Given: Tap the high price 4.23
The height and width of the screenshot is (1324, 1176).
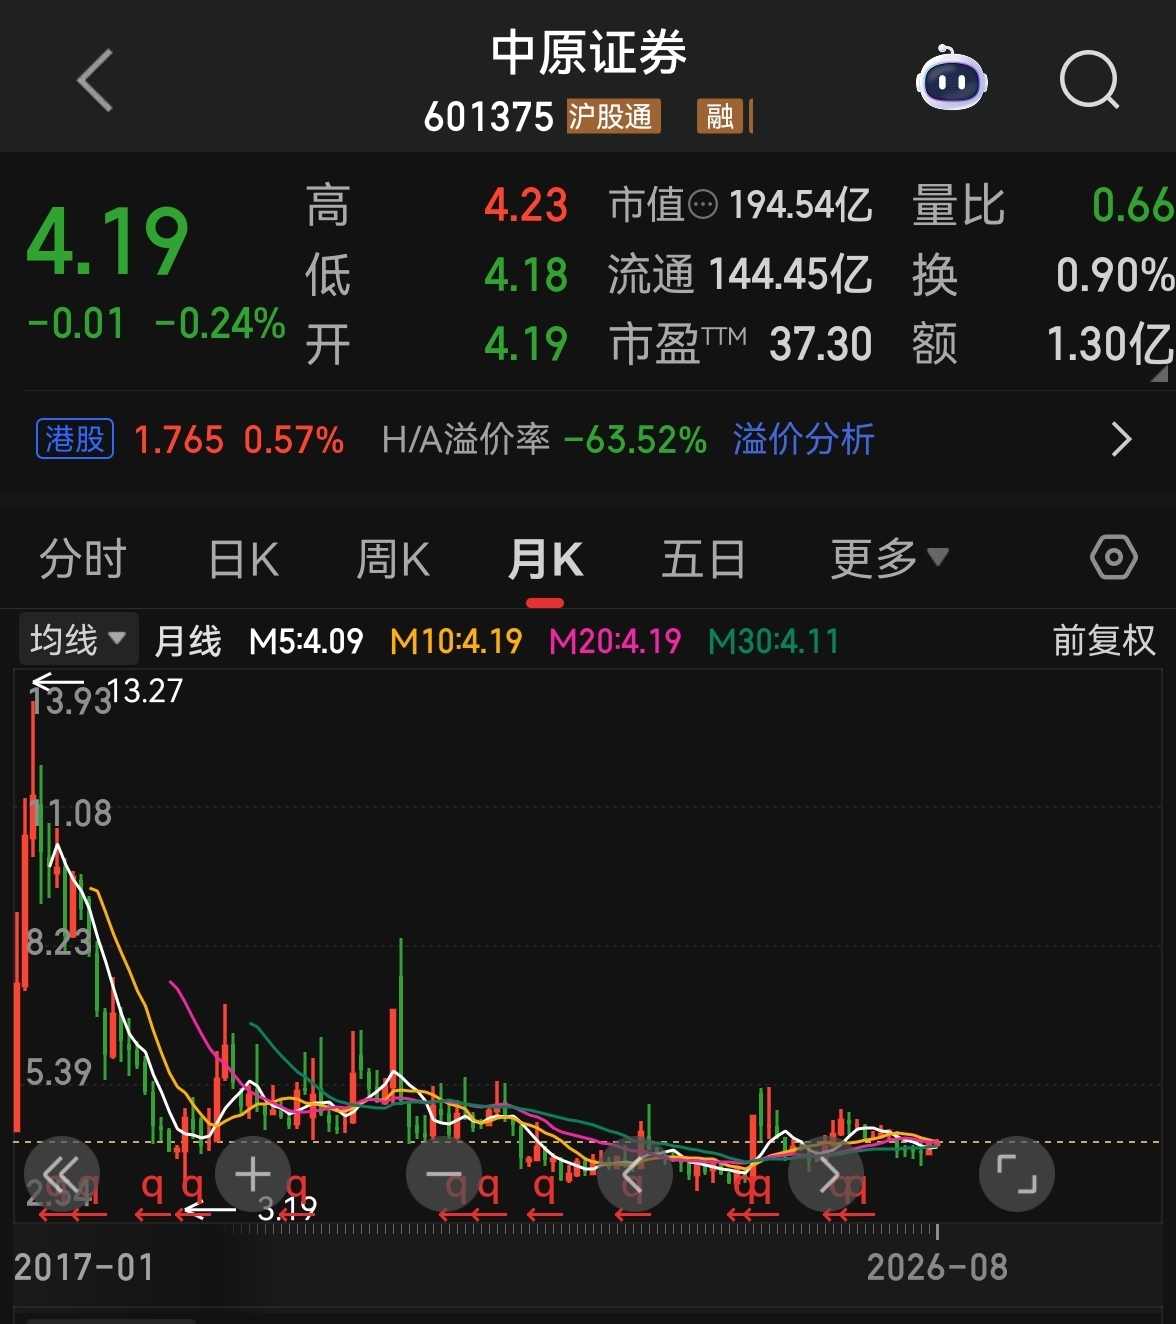Looking at the screenshot, I should click(x=526, y=206).
